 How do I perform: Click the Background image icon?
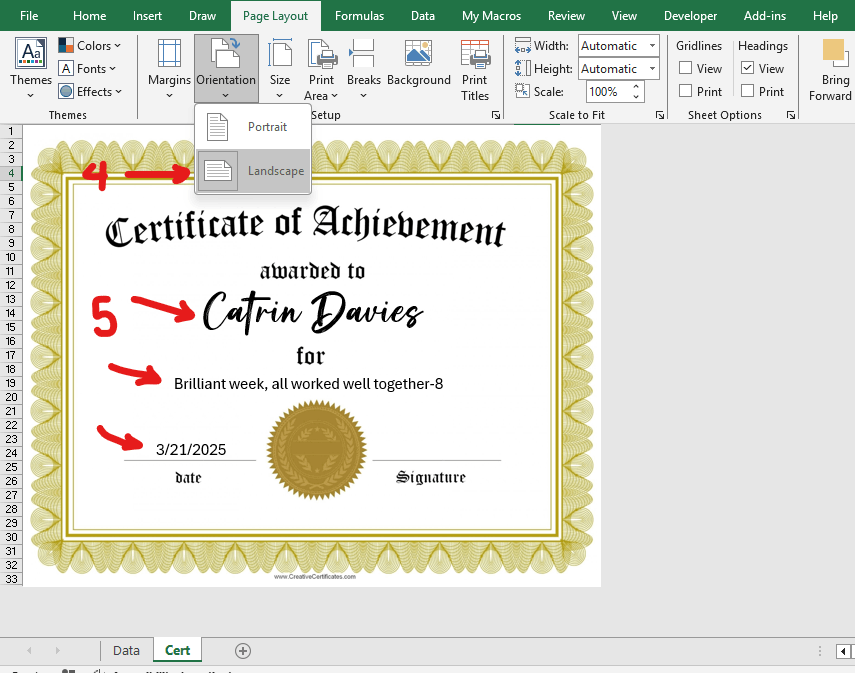click(418, 54)
